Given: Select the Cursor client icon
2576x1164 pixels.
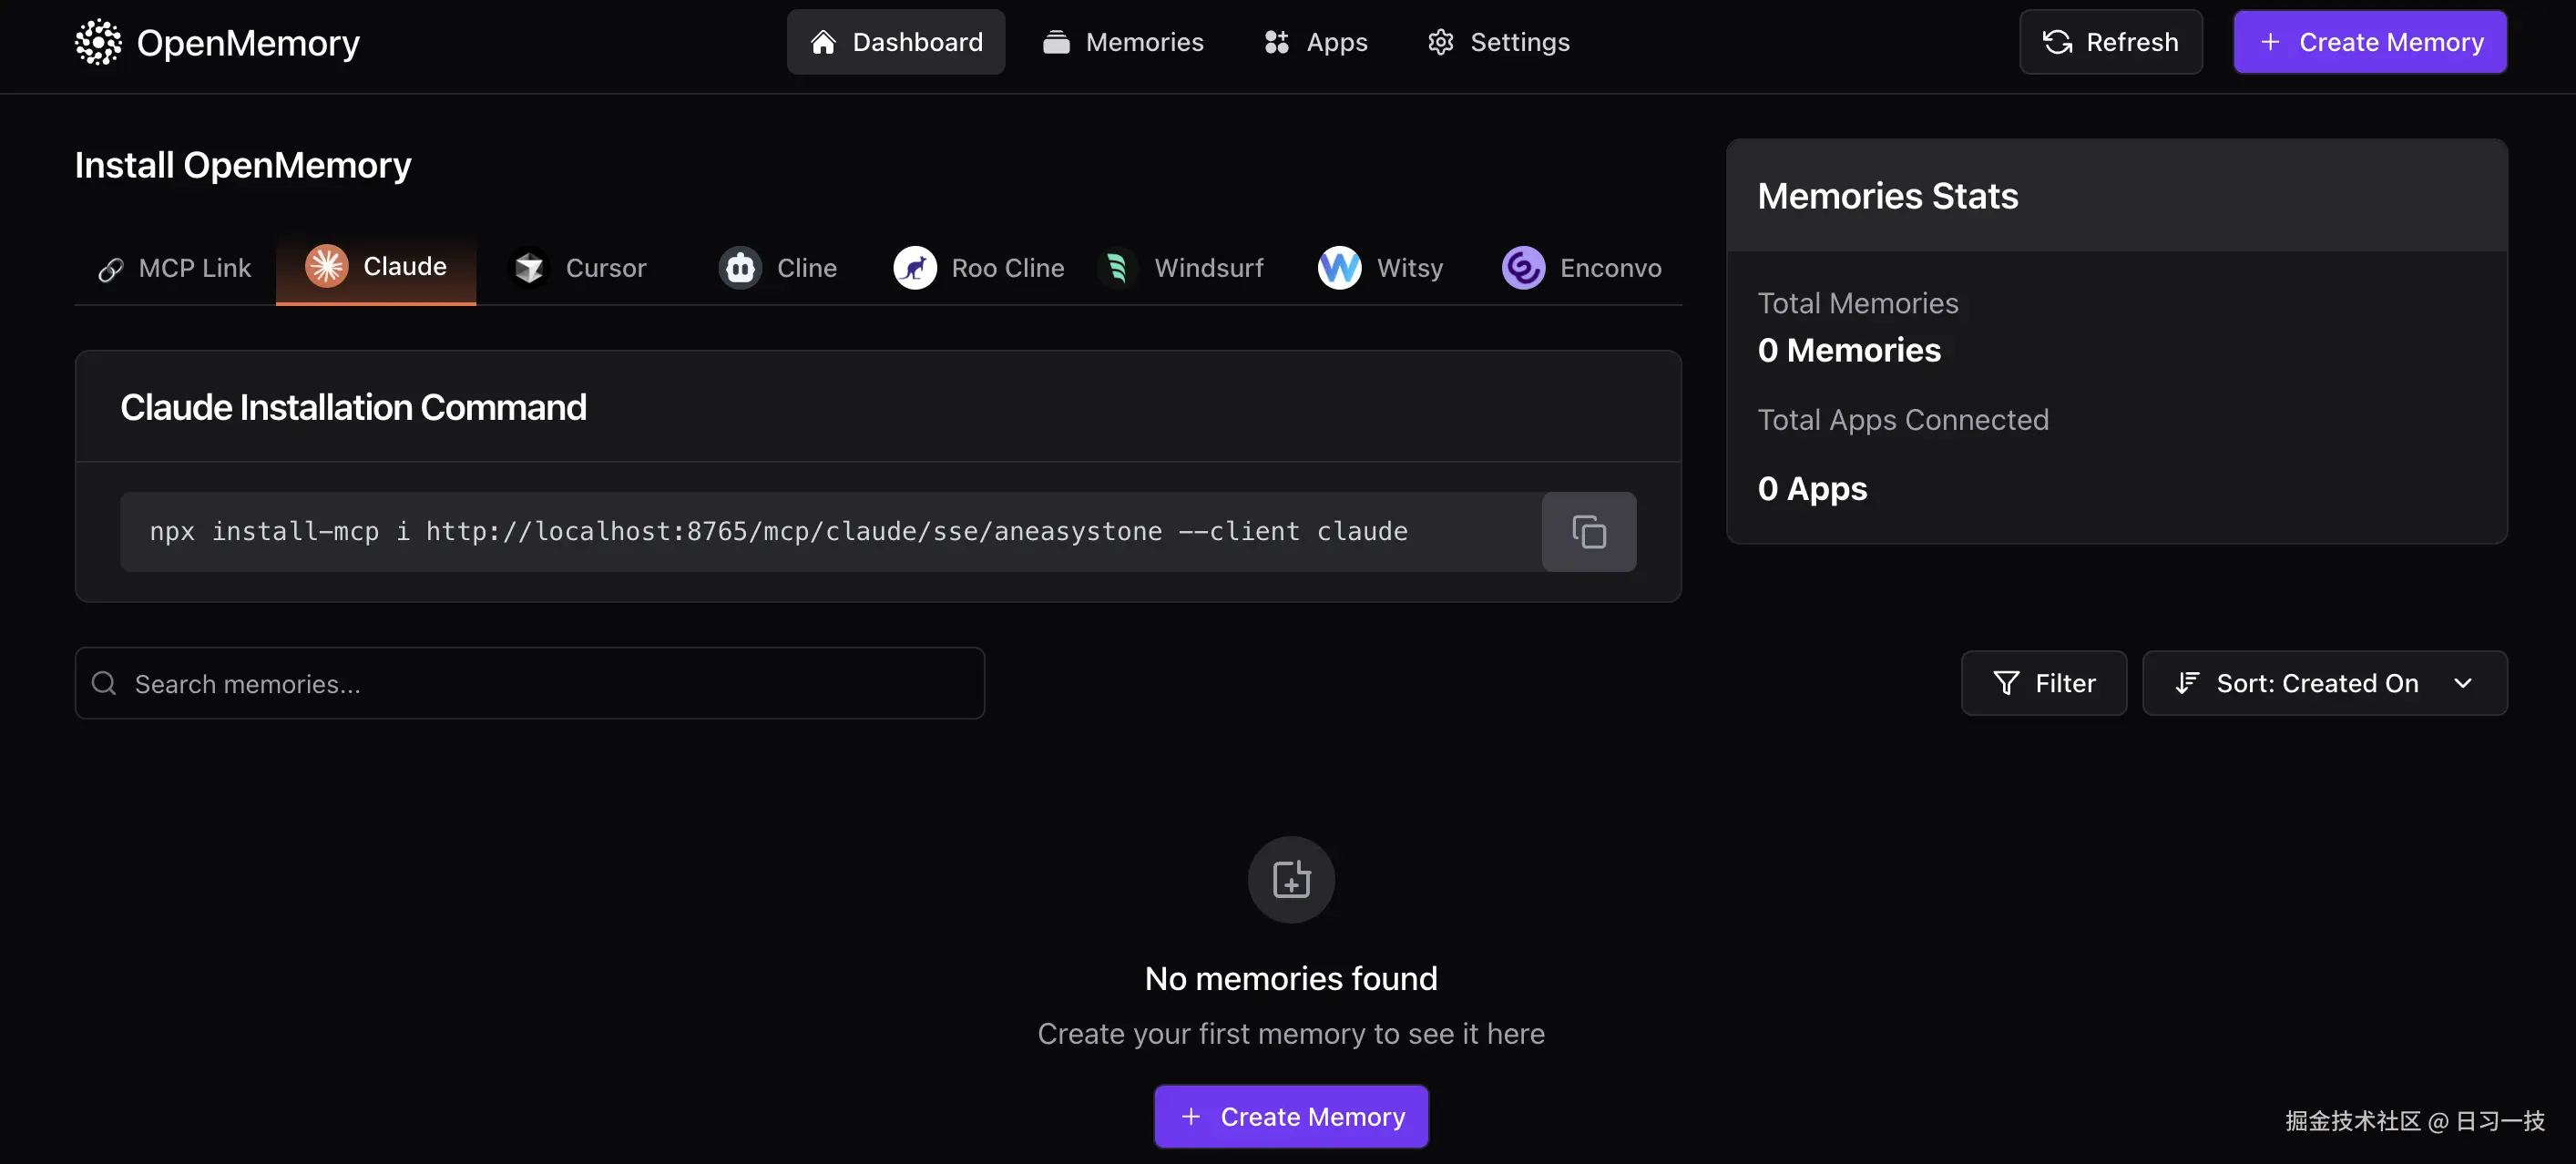Looking at the screenshot, I should (x=530, y=267).
